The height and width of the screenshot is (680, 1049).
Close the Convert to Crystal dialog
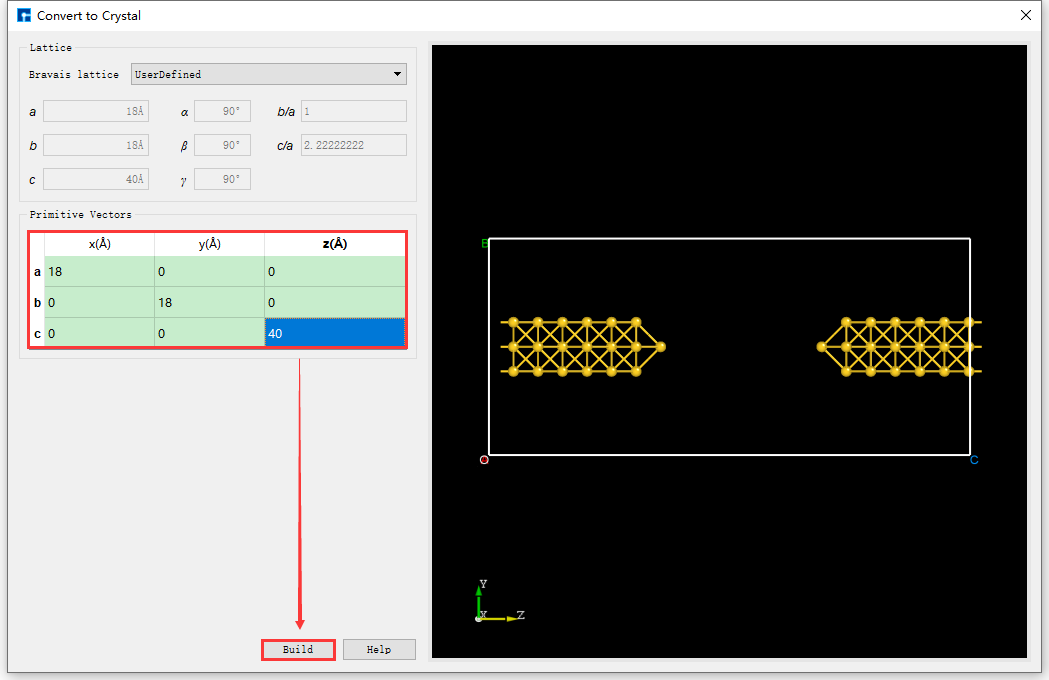1025,15
